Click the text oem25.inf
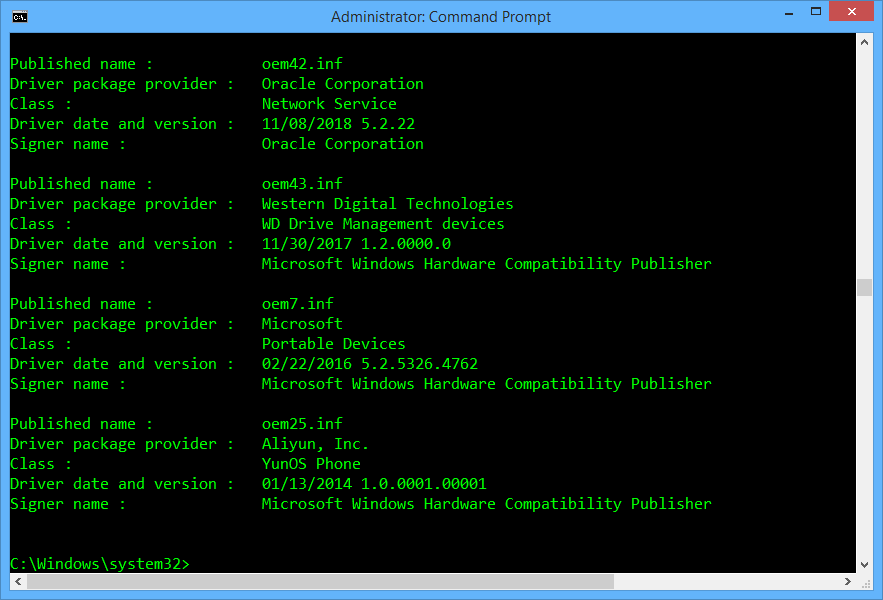883x600 pixels. click(x=302, y=424)
